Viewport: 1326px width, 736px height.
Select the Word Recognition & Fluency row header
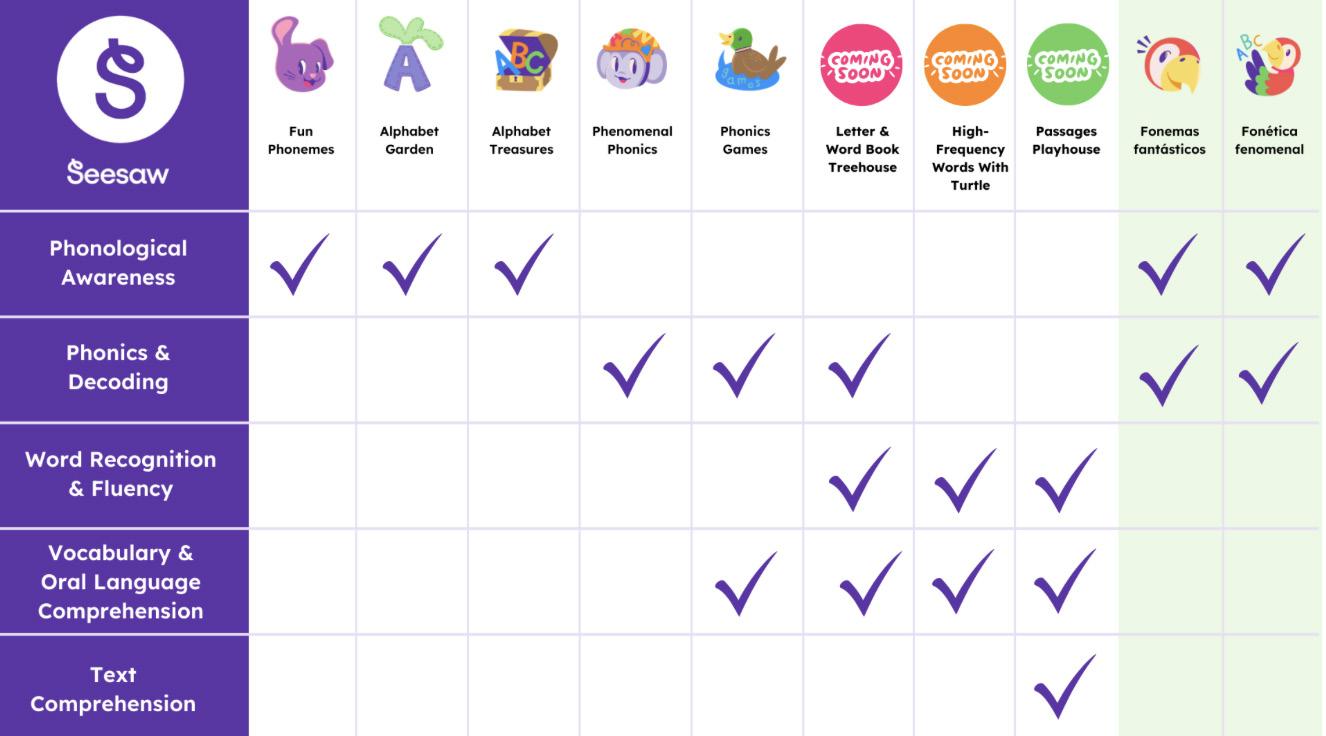point(120,474)
